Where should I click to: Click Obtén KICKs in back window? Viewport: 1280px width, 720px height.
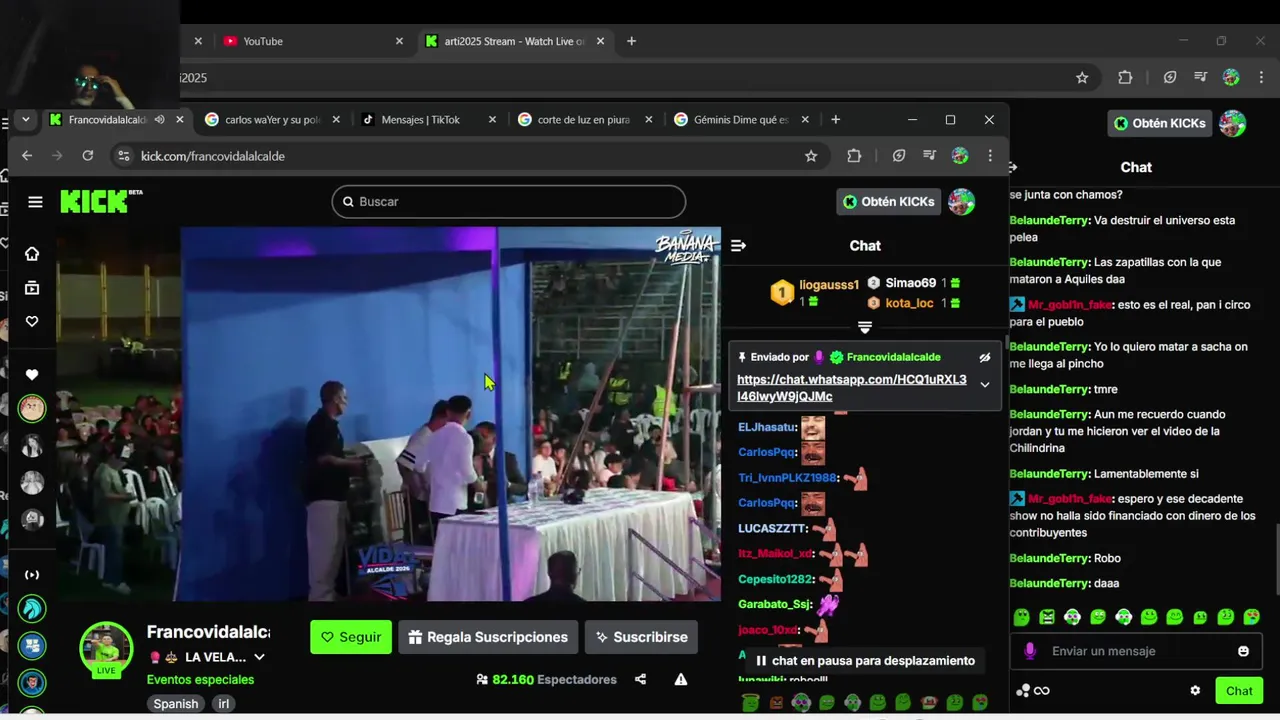(x=1160, y=123)
